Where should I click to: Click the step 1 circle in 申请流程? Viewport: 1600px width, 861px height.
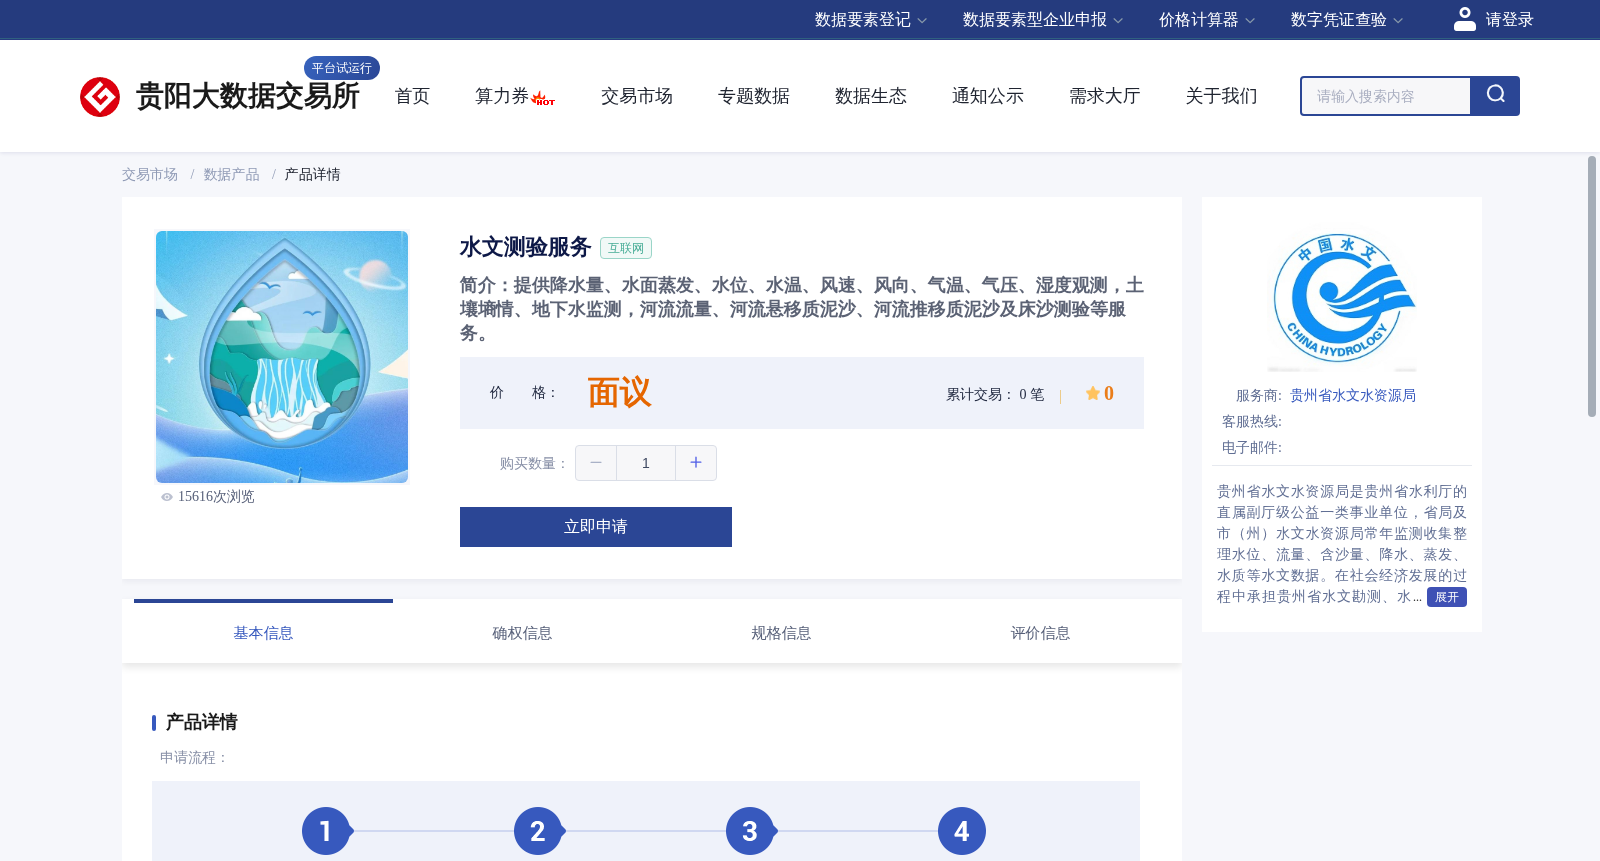coord(326,831)
